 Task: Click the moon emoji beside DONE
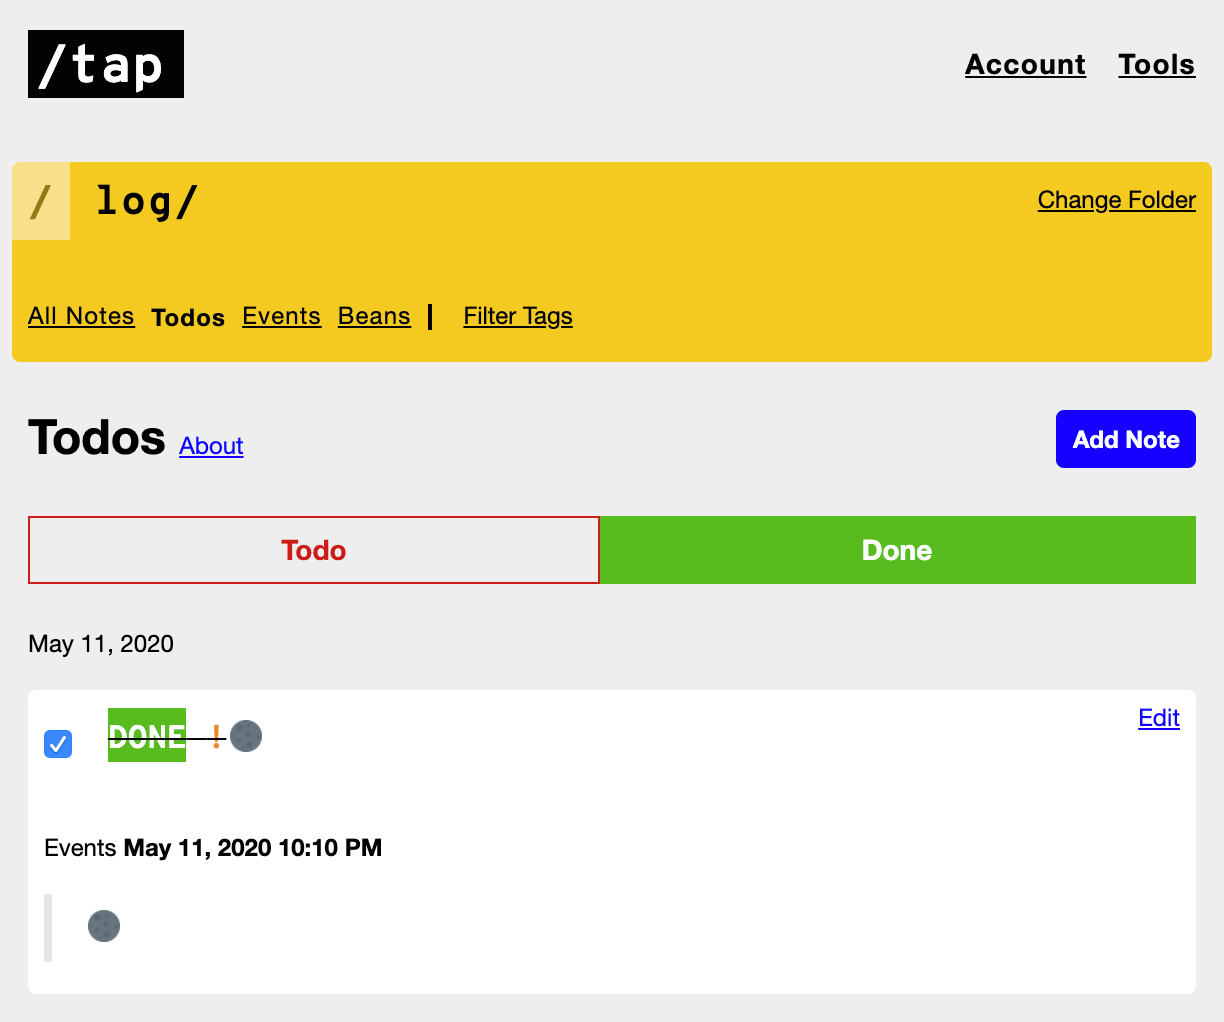(246, 736)
